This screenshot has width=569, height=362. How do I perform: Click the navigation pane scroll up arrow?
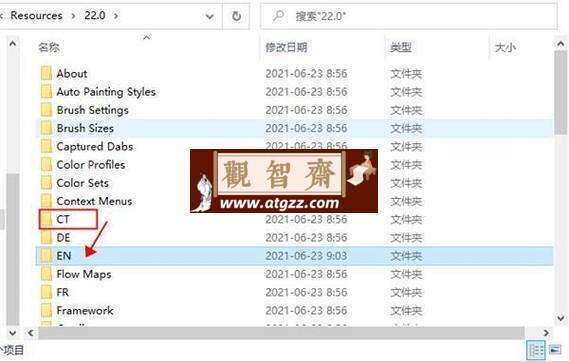point(13,44)
